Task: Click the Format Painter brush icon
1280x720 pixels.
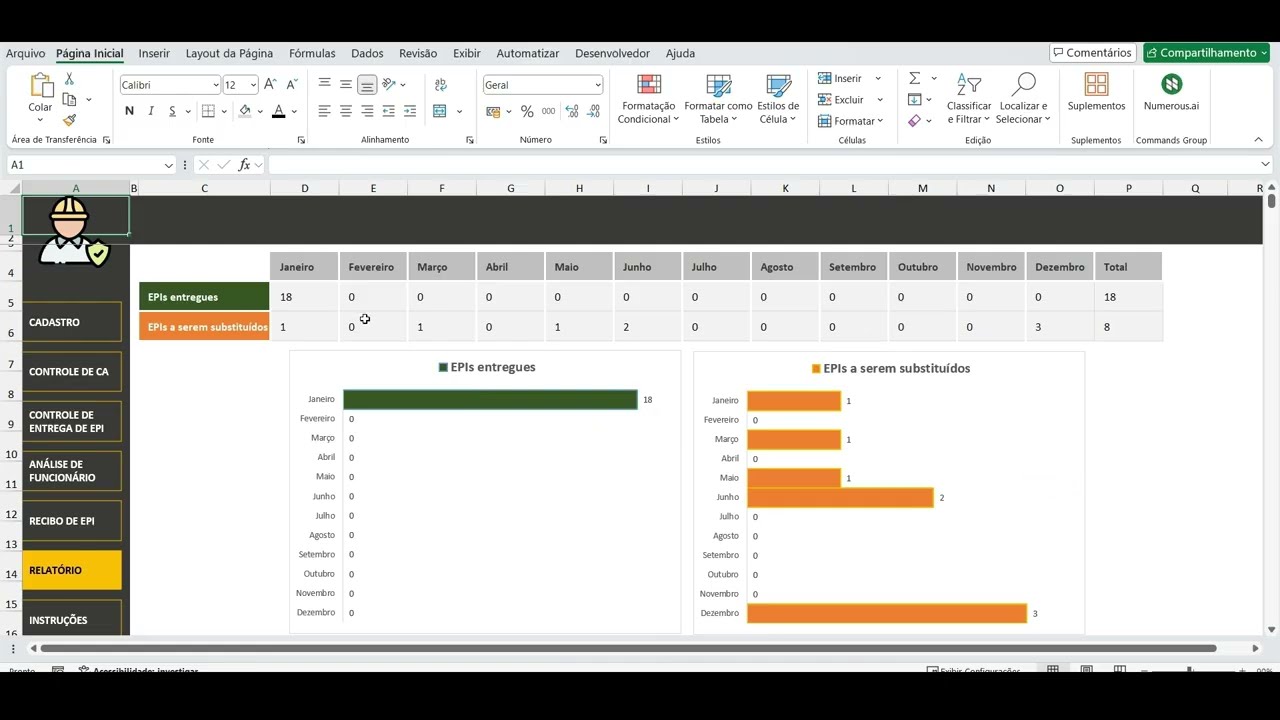Action: (69, 120)
